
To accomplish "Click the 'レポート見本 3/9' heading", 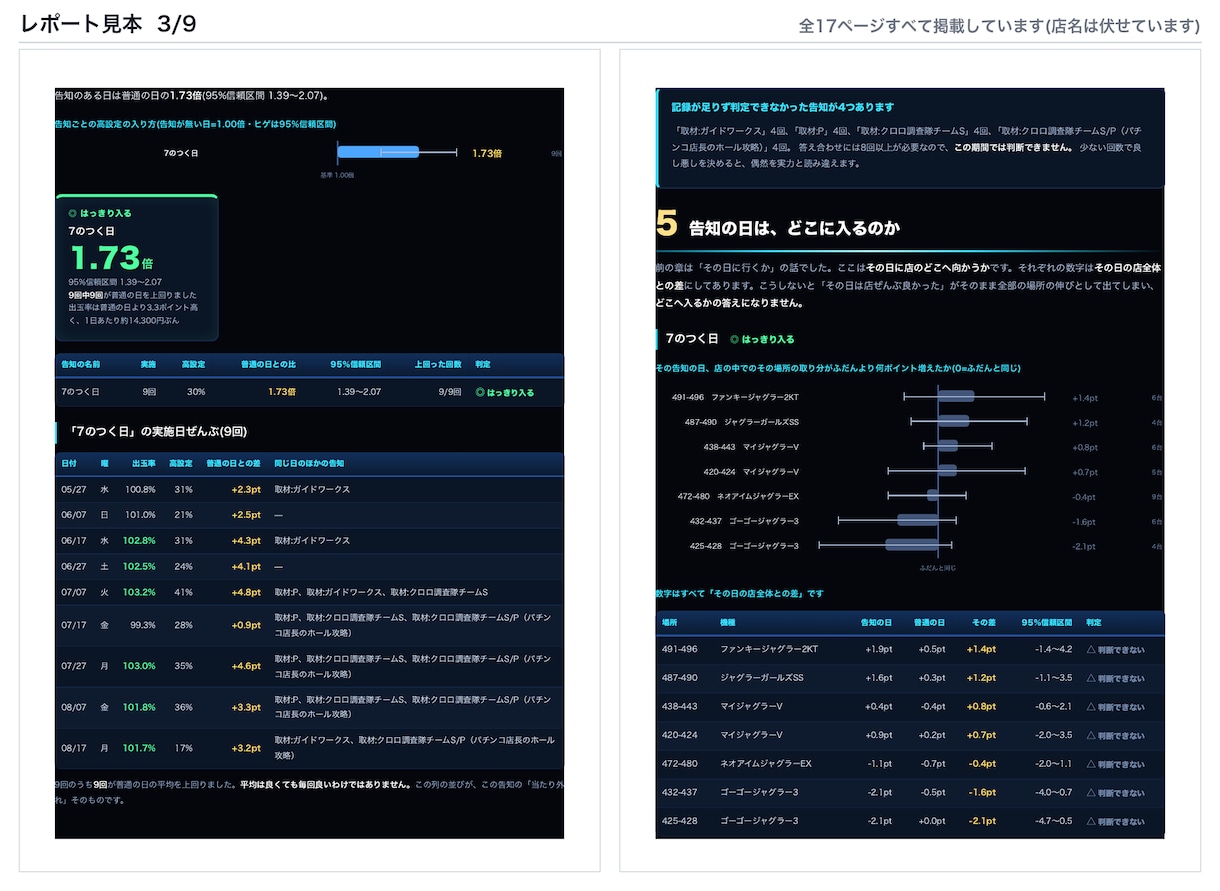I will point(109,24).
